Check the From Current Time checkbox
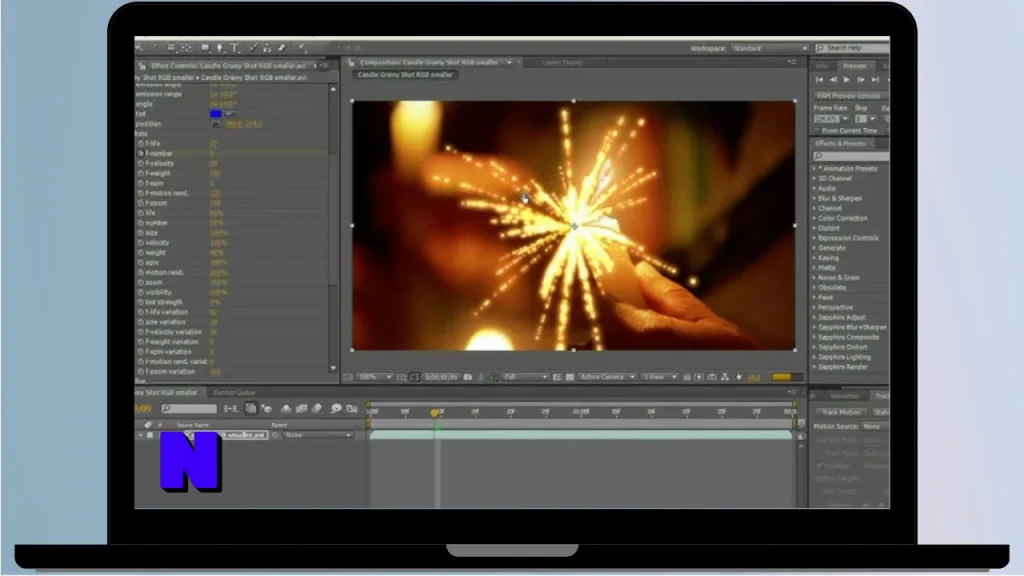Viewport: 1024px width, 576px height. click(818, 131)
